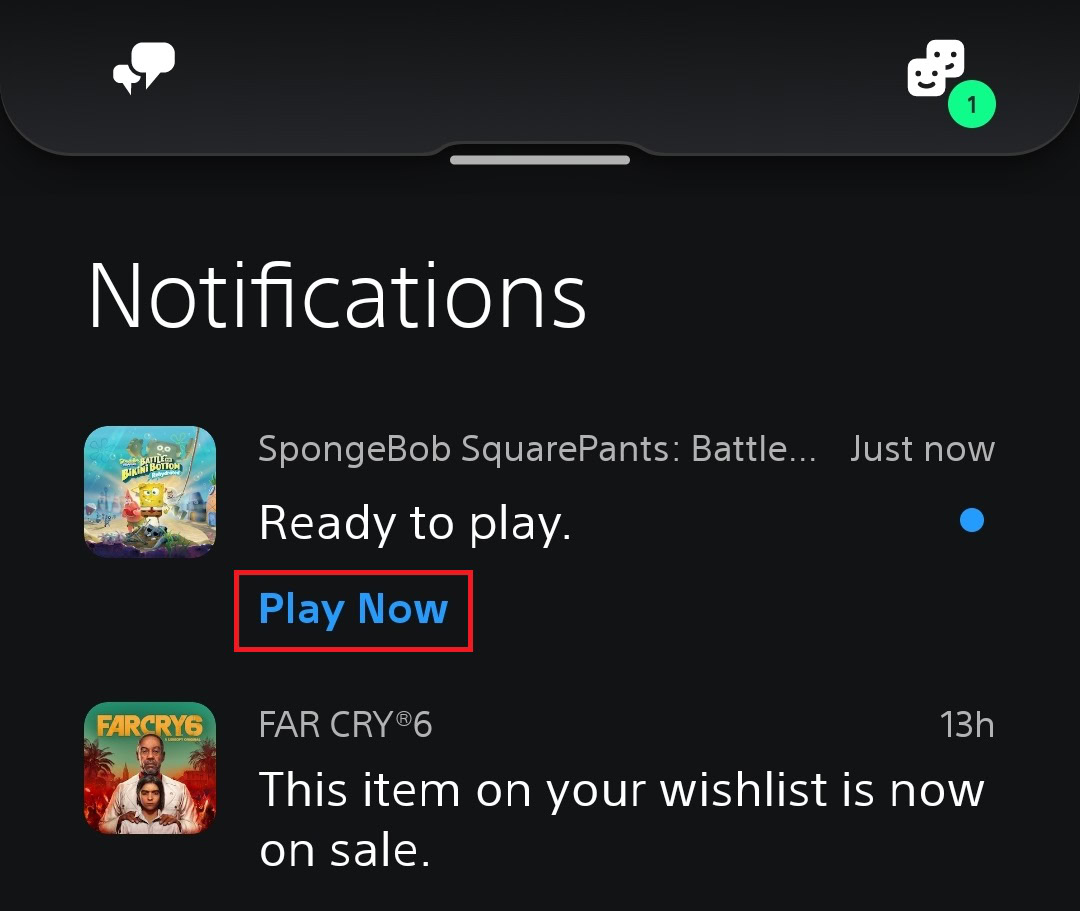
Task: Tap the pull handle bar below header
Action: (540, 160)
